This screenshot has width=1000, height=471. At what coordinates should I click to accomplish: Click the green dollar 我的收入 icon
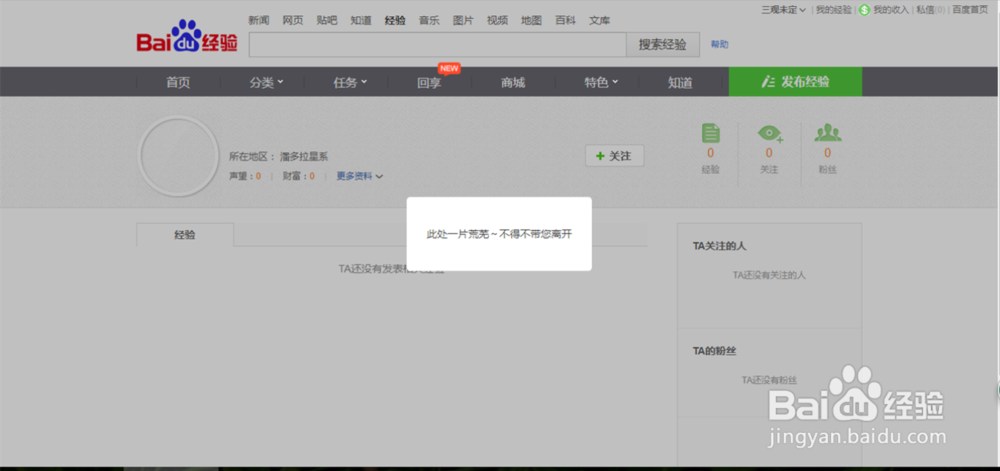[x=864, y=10]
